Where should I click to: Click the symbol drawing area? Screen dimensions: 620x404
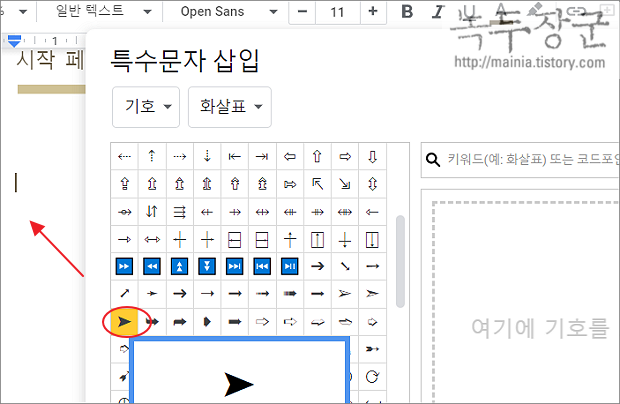[526, 300]
